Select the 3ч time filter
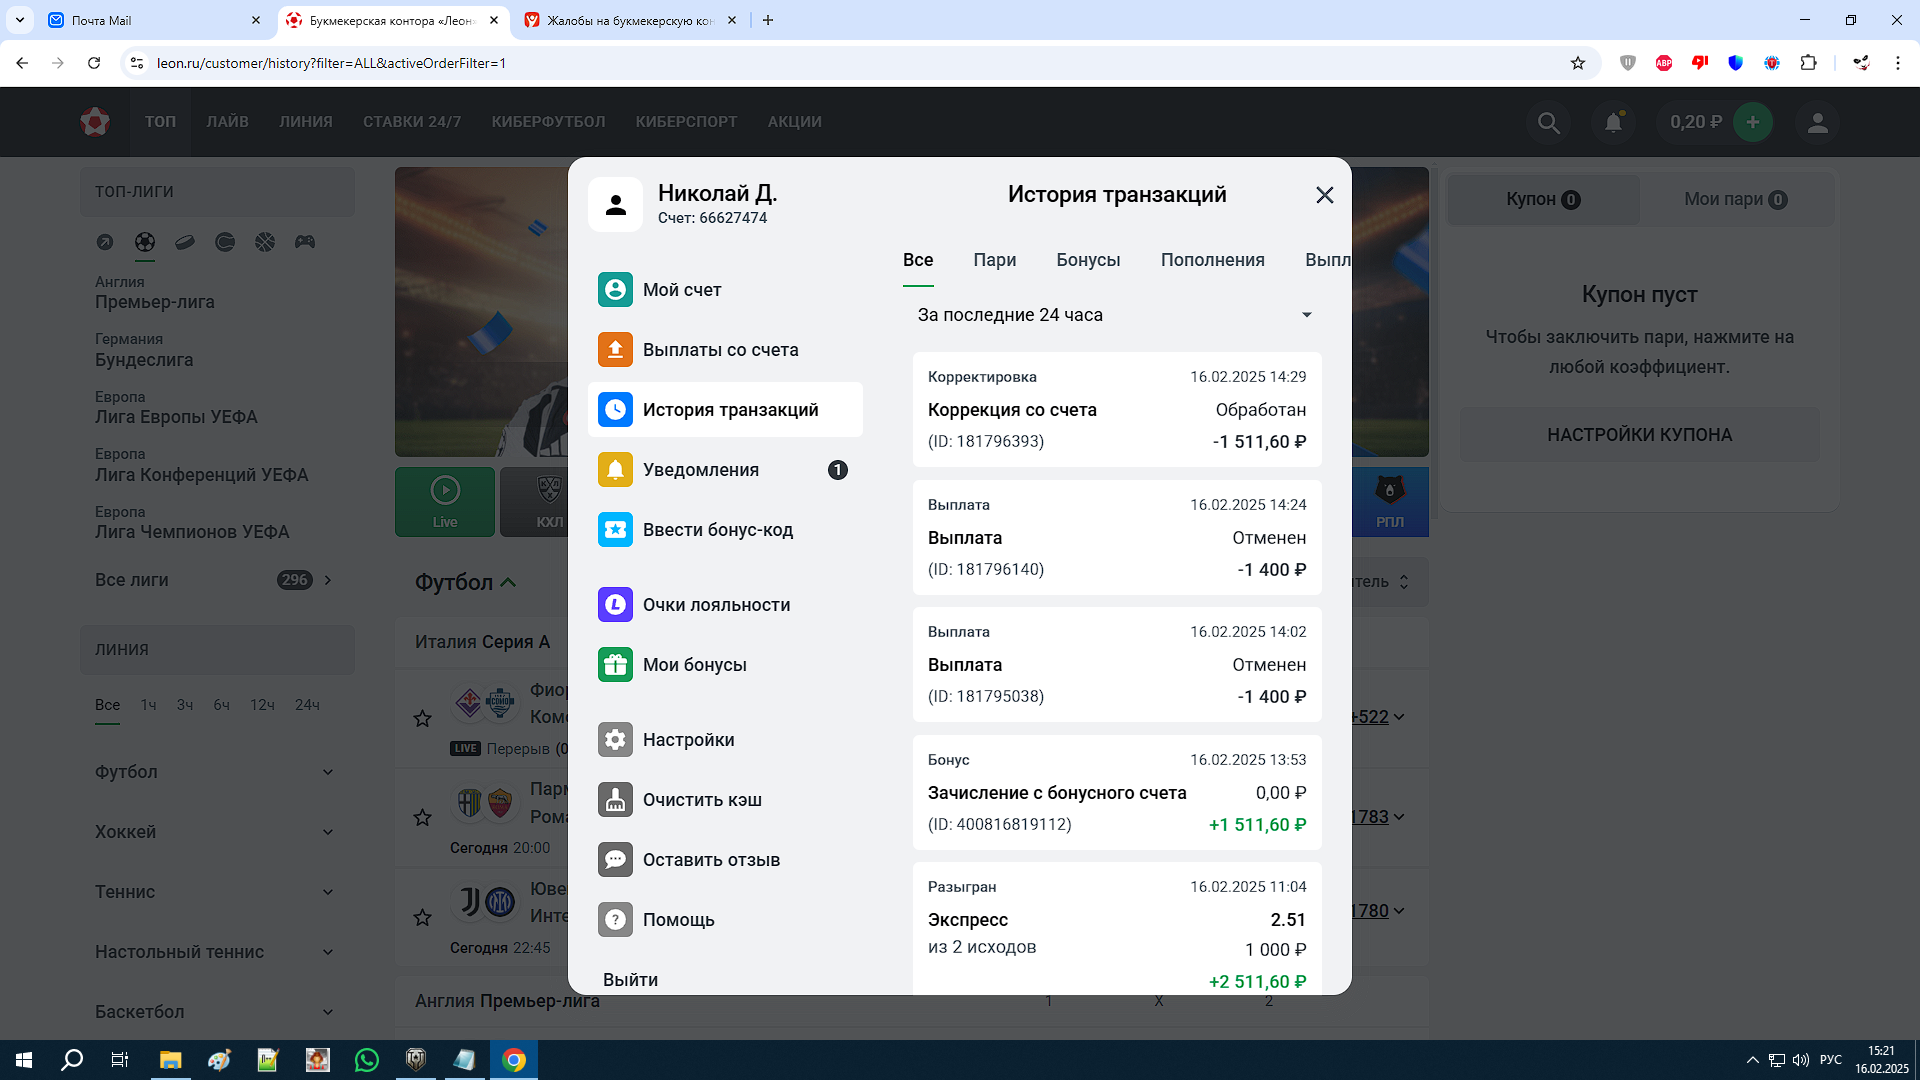 [x=185, y=705]
